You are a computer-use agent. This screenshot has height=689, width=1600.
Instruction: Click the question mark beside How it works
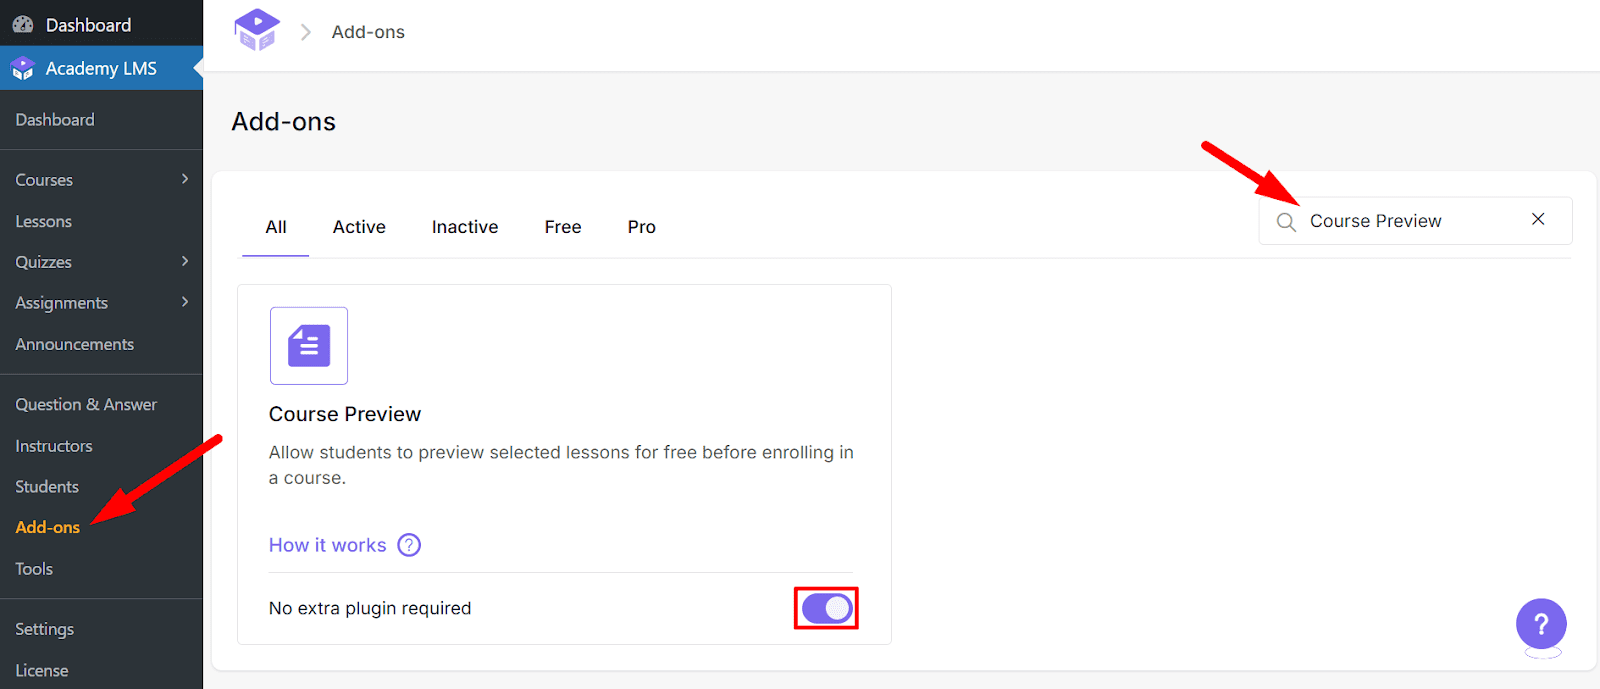[x=408, y=545]
